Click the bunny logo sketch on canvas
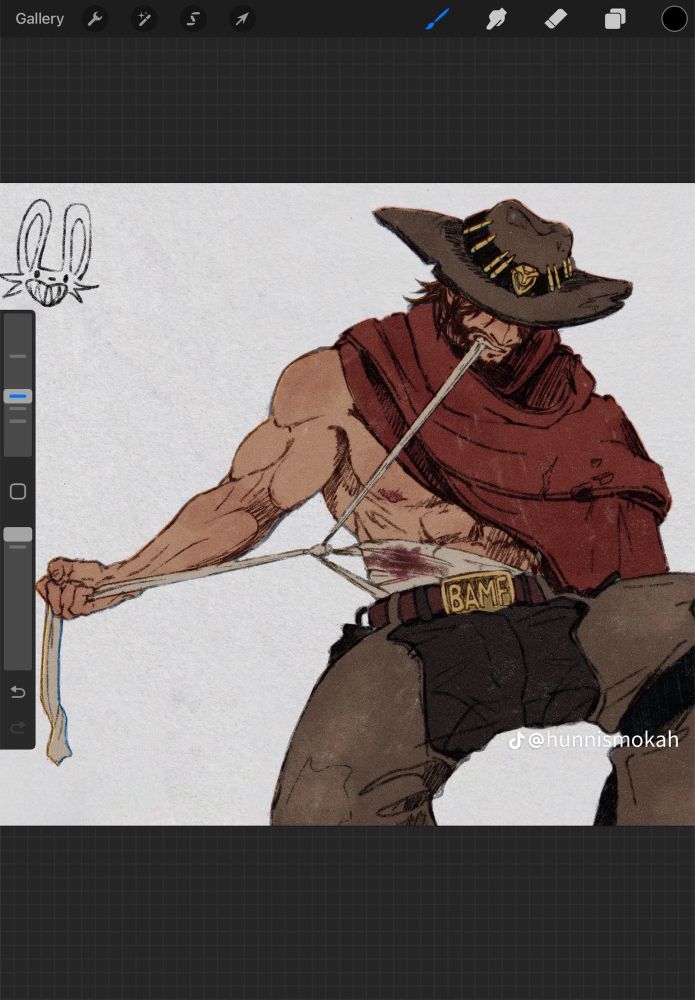 coord(50,253)
